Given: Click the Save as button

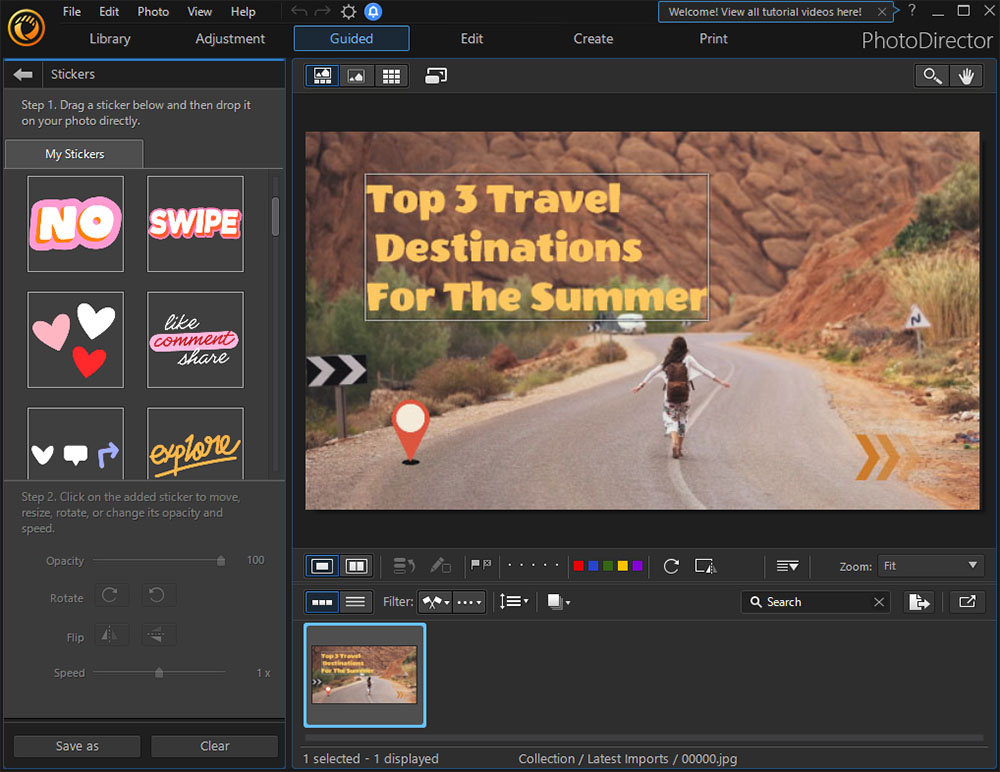Looking at the screenshot, I should point(76,745).
